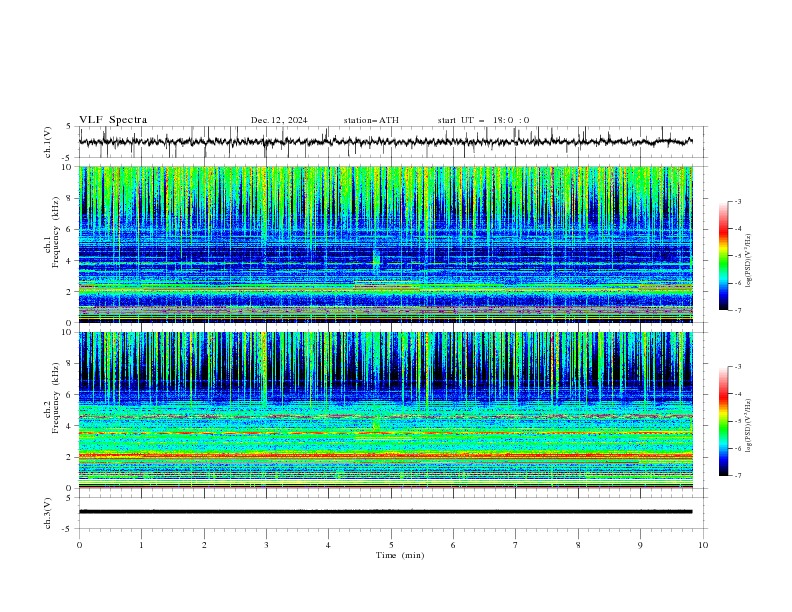Click the "-3" tick on upper color bar
This screenshot has width=792, height=612.
pos(737,201)
